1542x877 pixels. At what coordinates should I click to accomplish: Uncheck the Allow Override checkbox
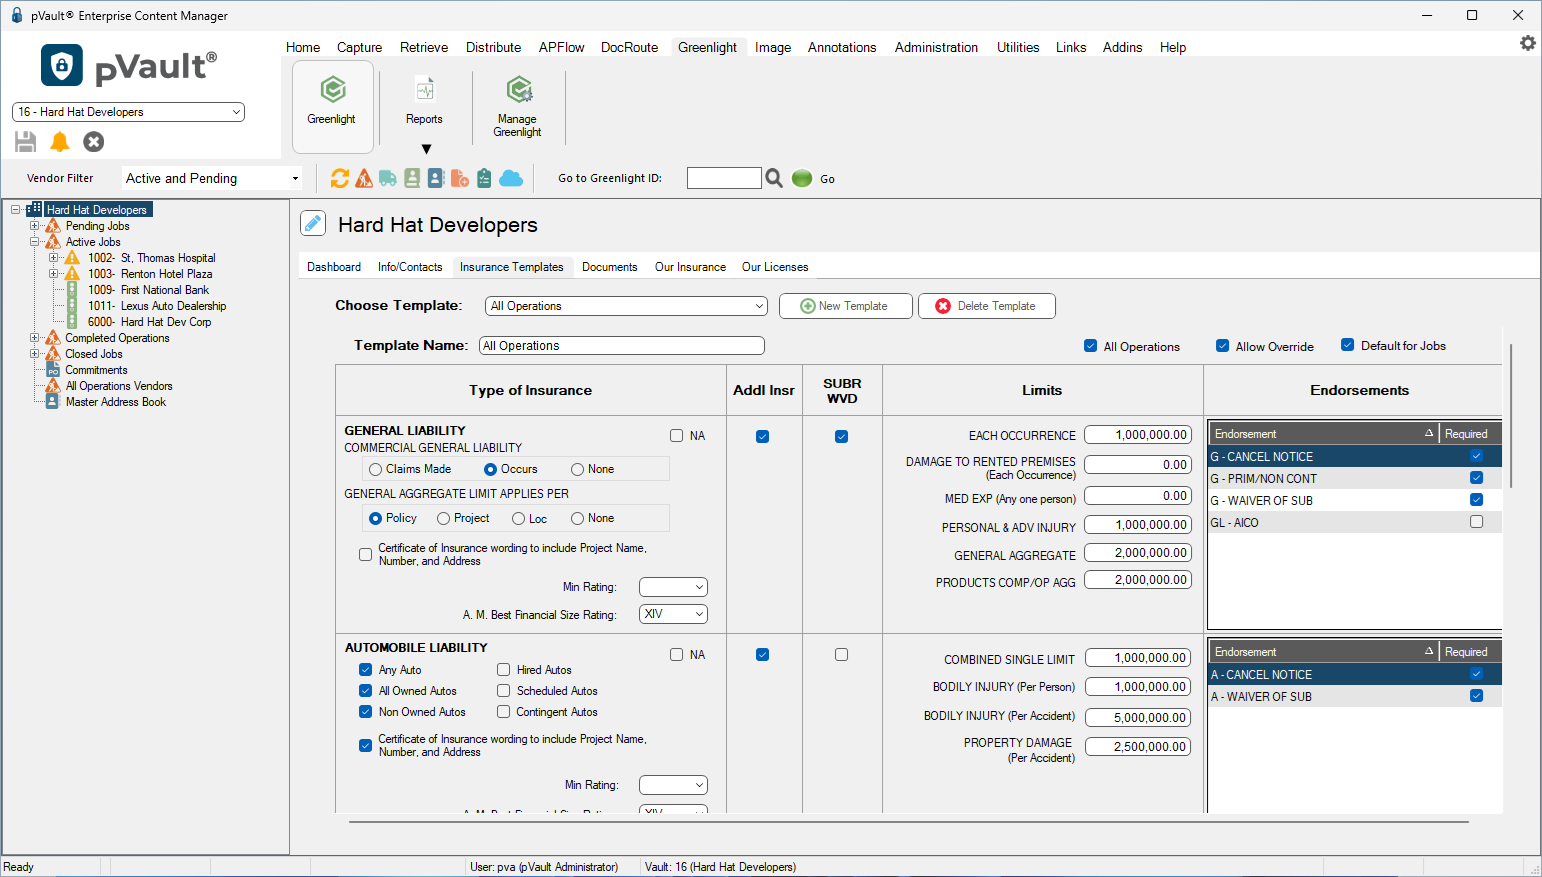(1222, 346)
